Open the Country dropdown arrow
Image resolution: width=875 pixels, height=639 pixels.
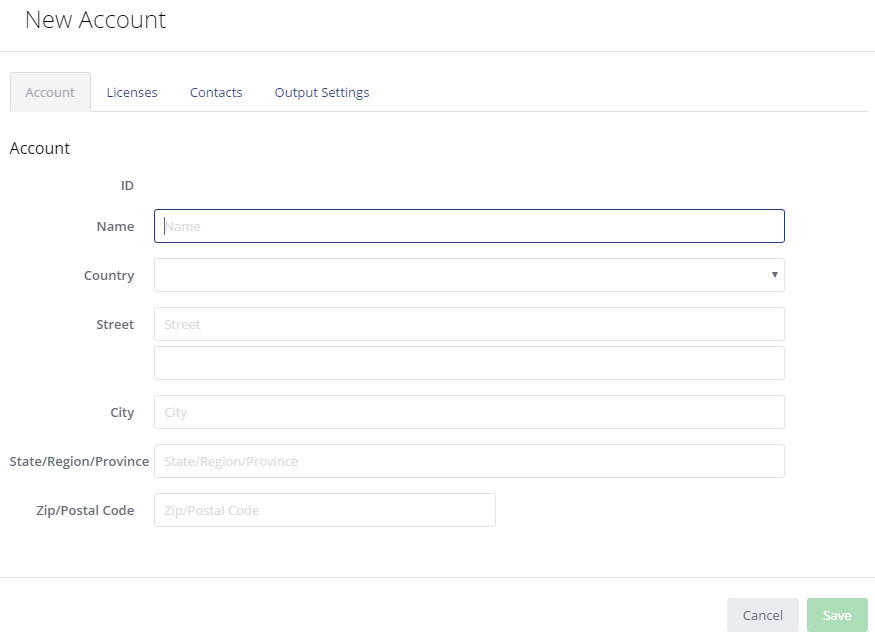pos(775,275)
